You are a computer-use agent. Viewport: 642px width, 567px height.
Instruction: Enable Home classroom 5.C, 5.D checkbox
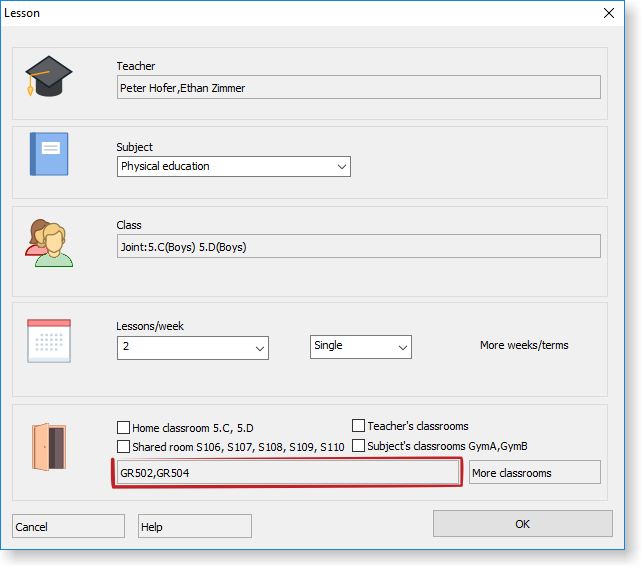click(x=124, y=428)
